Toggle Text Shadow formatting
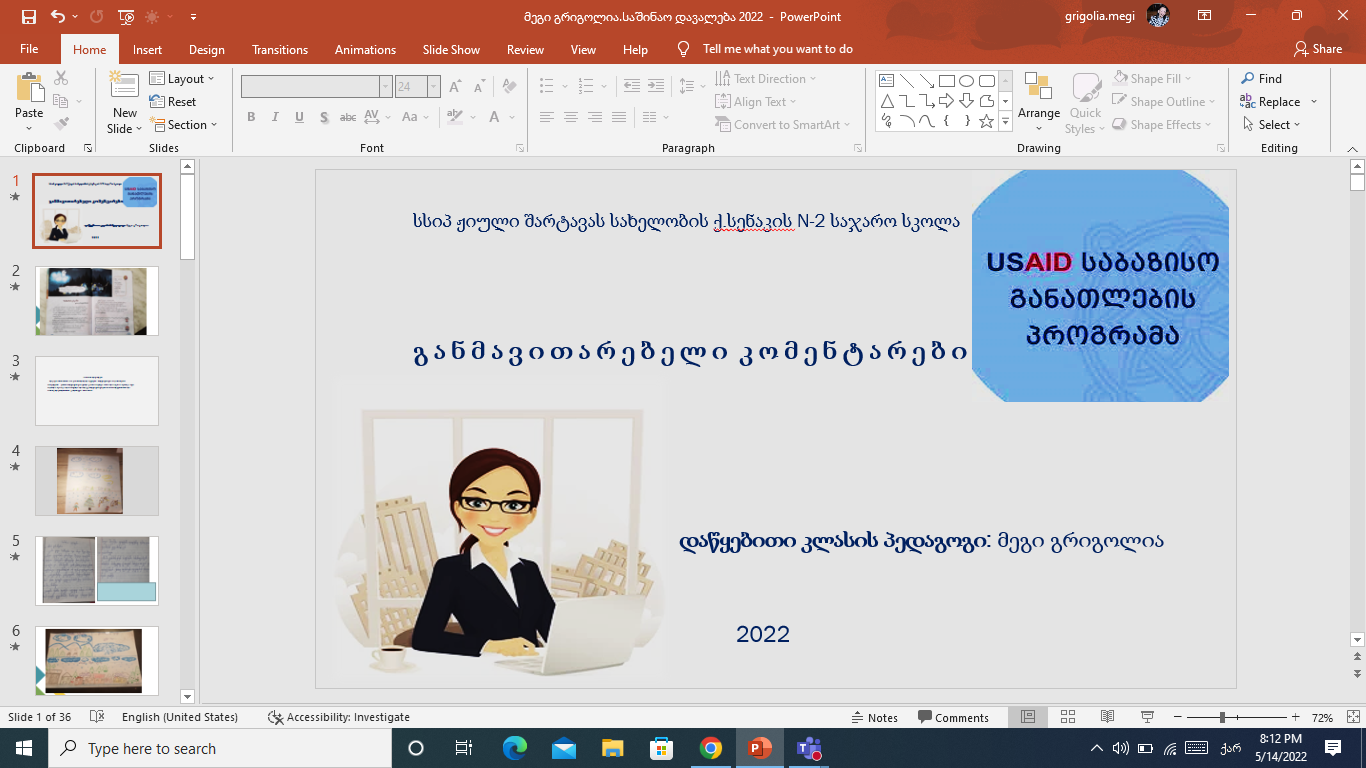1366x768 pixels. pyautogui.click(x=323, y=117)
